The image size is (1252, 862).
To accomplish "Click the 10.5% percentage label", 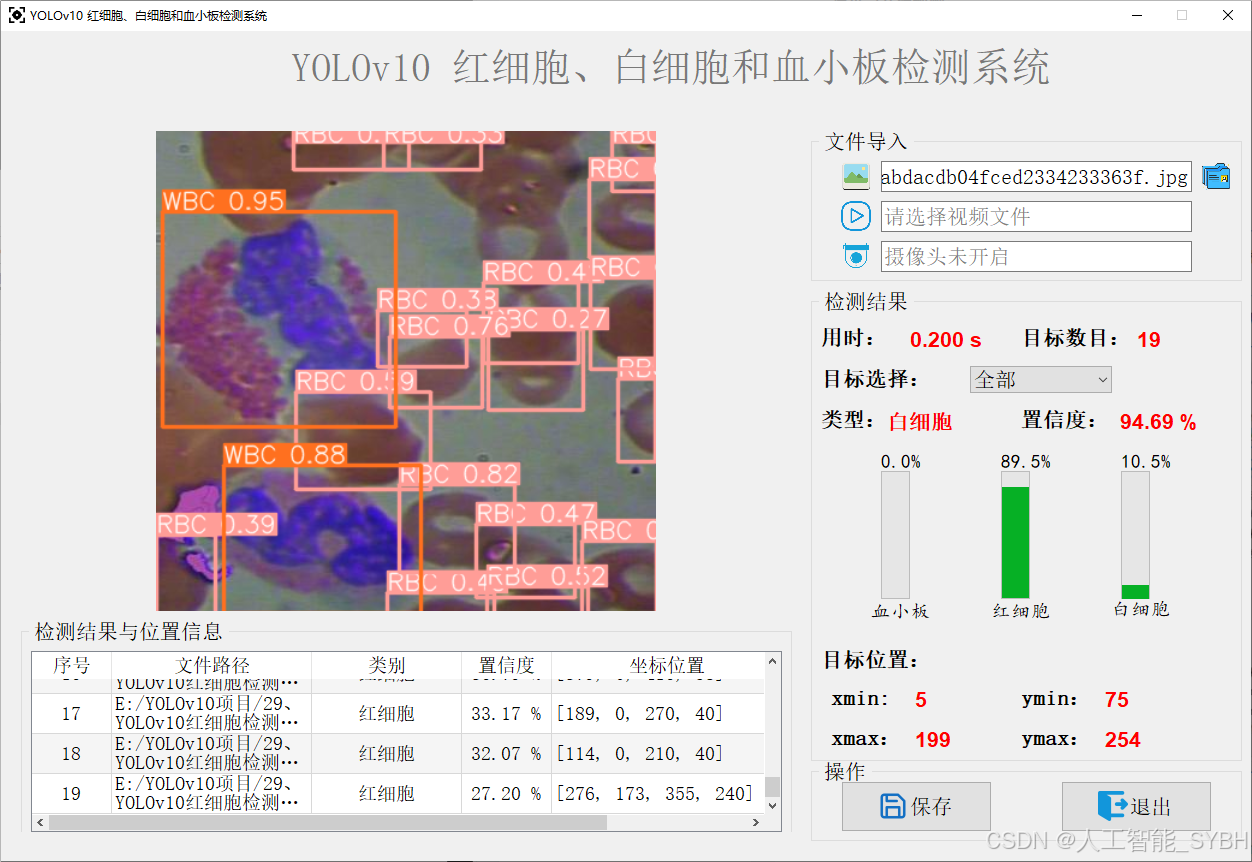I will coord(1145,462).
